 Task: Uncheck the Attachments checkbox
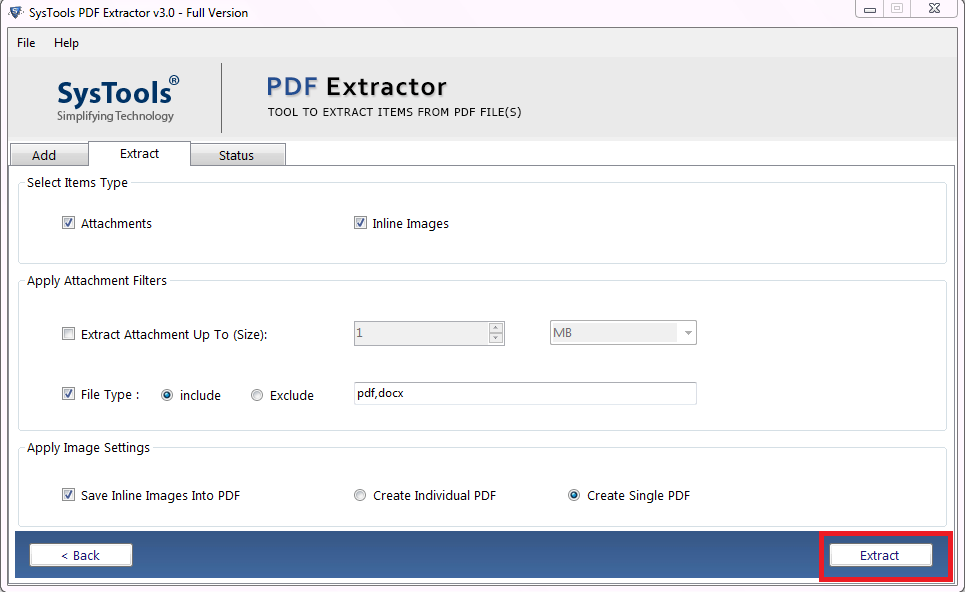click(68, 223)
